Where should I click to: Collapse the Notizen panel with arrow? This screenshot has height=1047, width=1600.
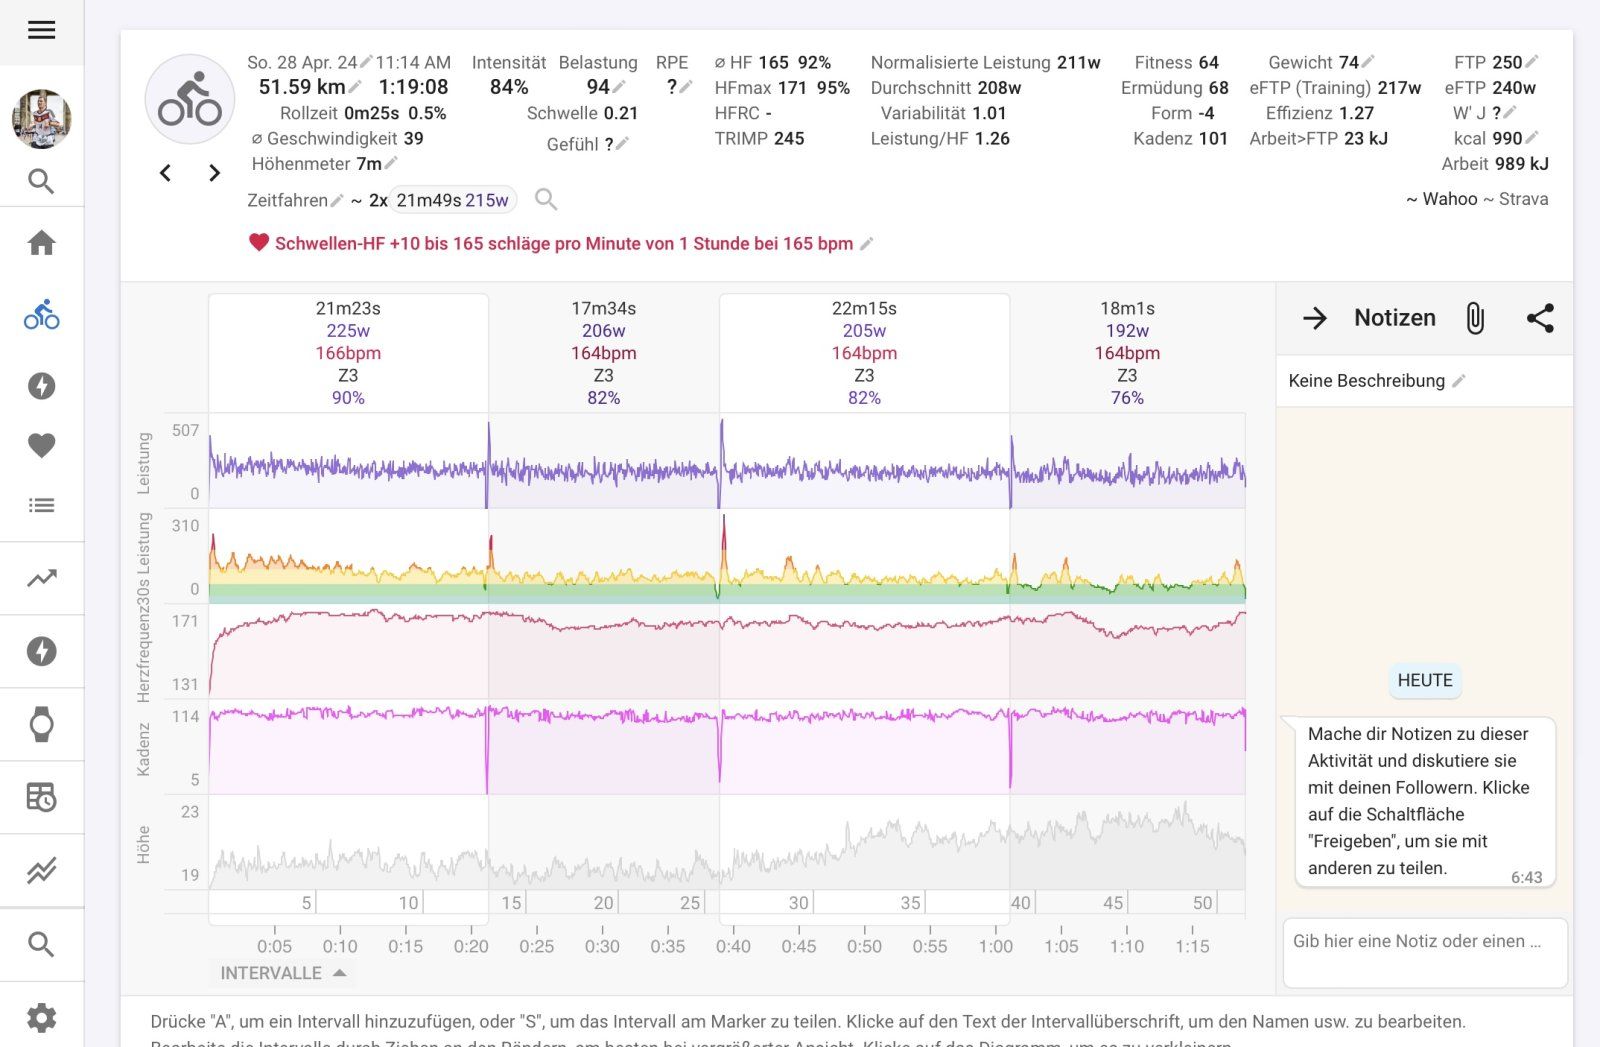(x=1315, y=318)
